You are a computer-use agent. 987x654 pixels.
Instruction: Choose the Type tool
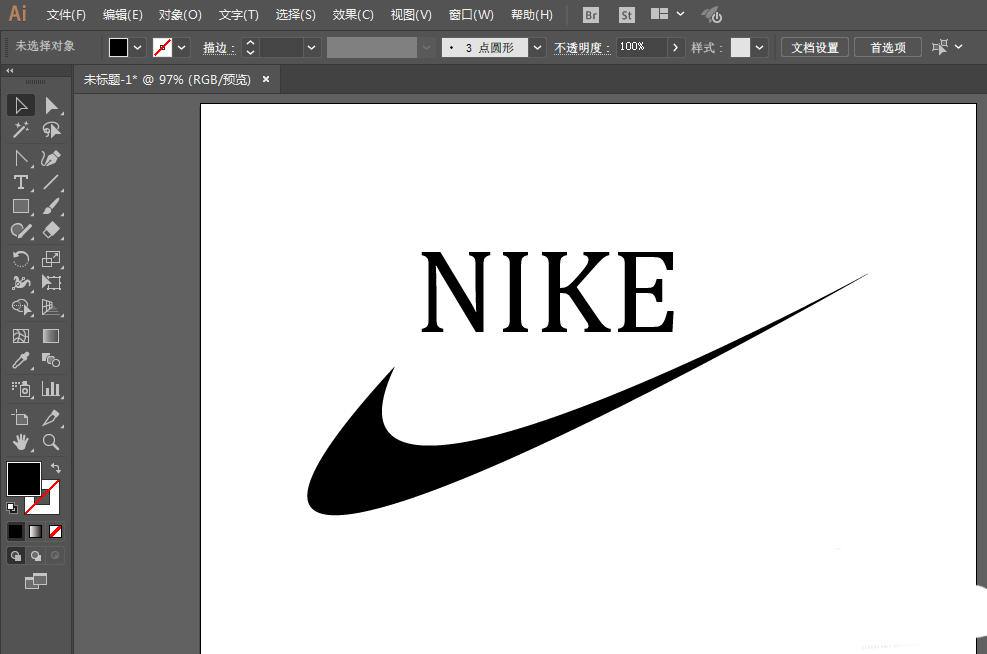(x=21, y=183)
